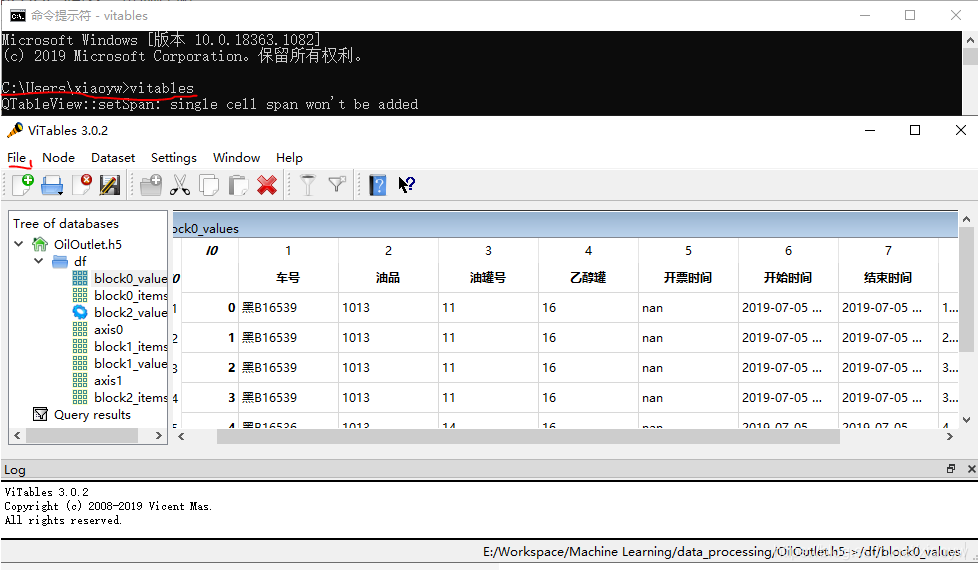Click column header 结束时间
The height and width of the screenshot is (570, 978).
pos(888,278)
